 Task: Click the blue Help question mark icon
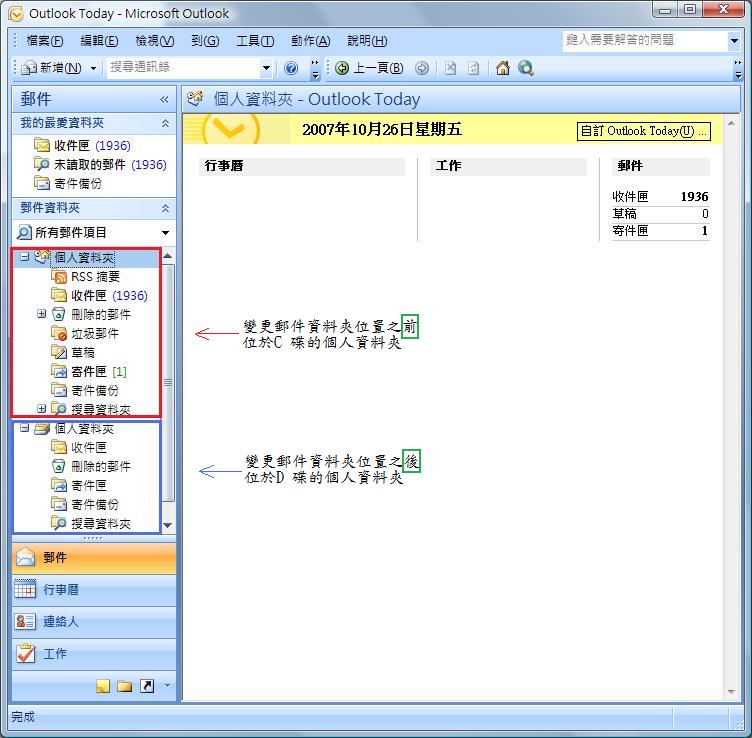point(291,68)
